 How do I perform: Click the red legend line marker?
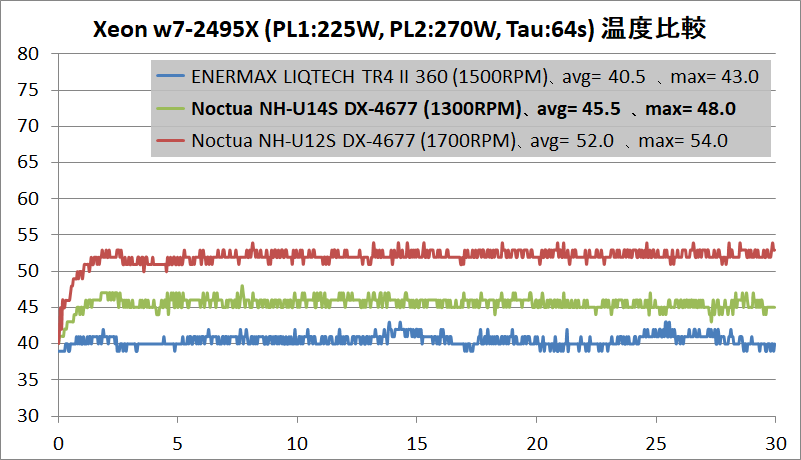(x=170, y=140)
